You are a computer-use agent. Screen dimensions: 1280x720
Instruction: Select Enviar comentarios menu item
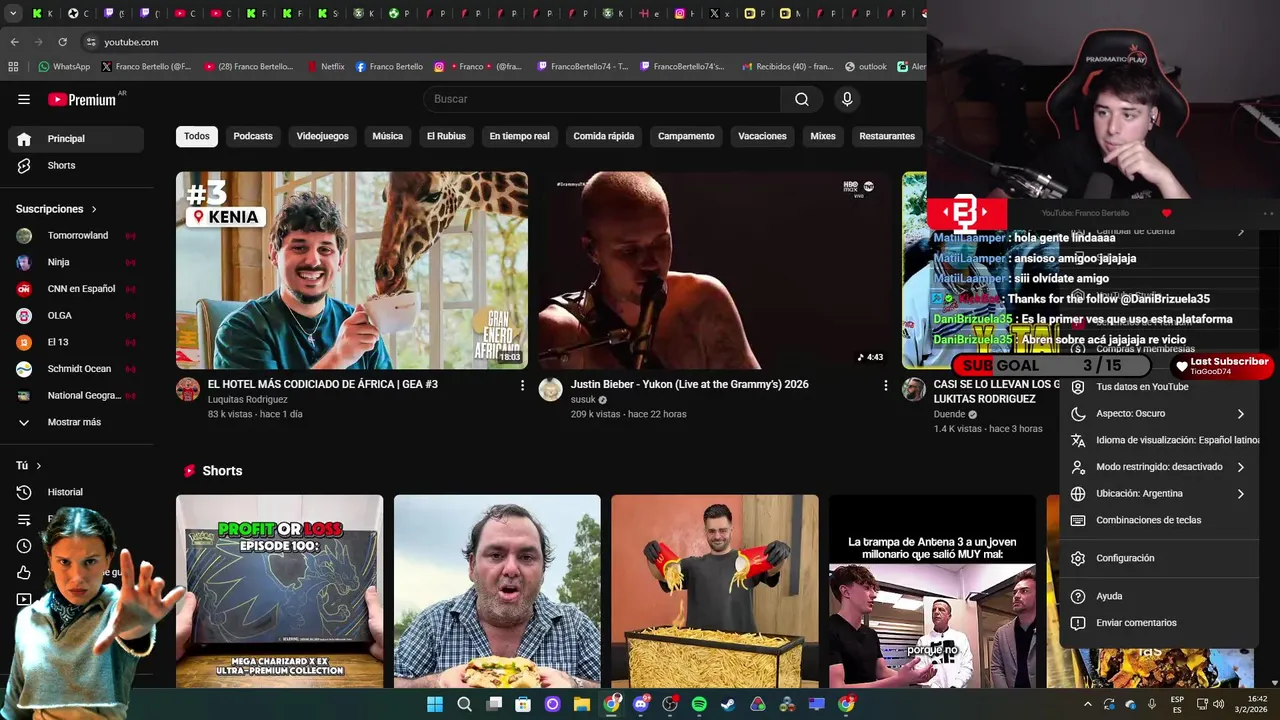tap(1159, 623)
